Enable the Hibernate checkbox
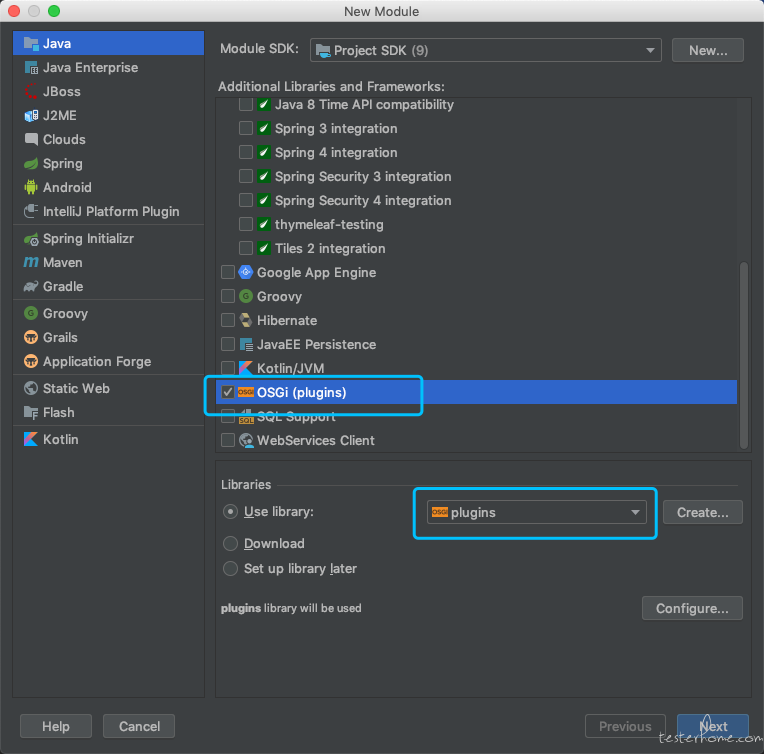 [228, 320]
